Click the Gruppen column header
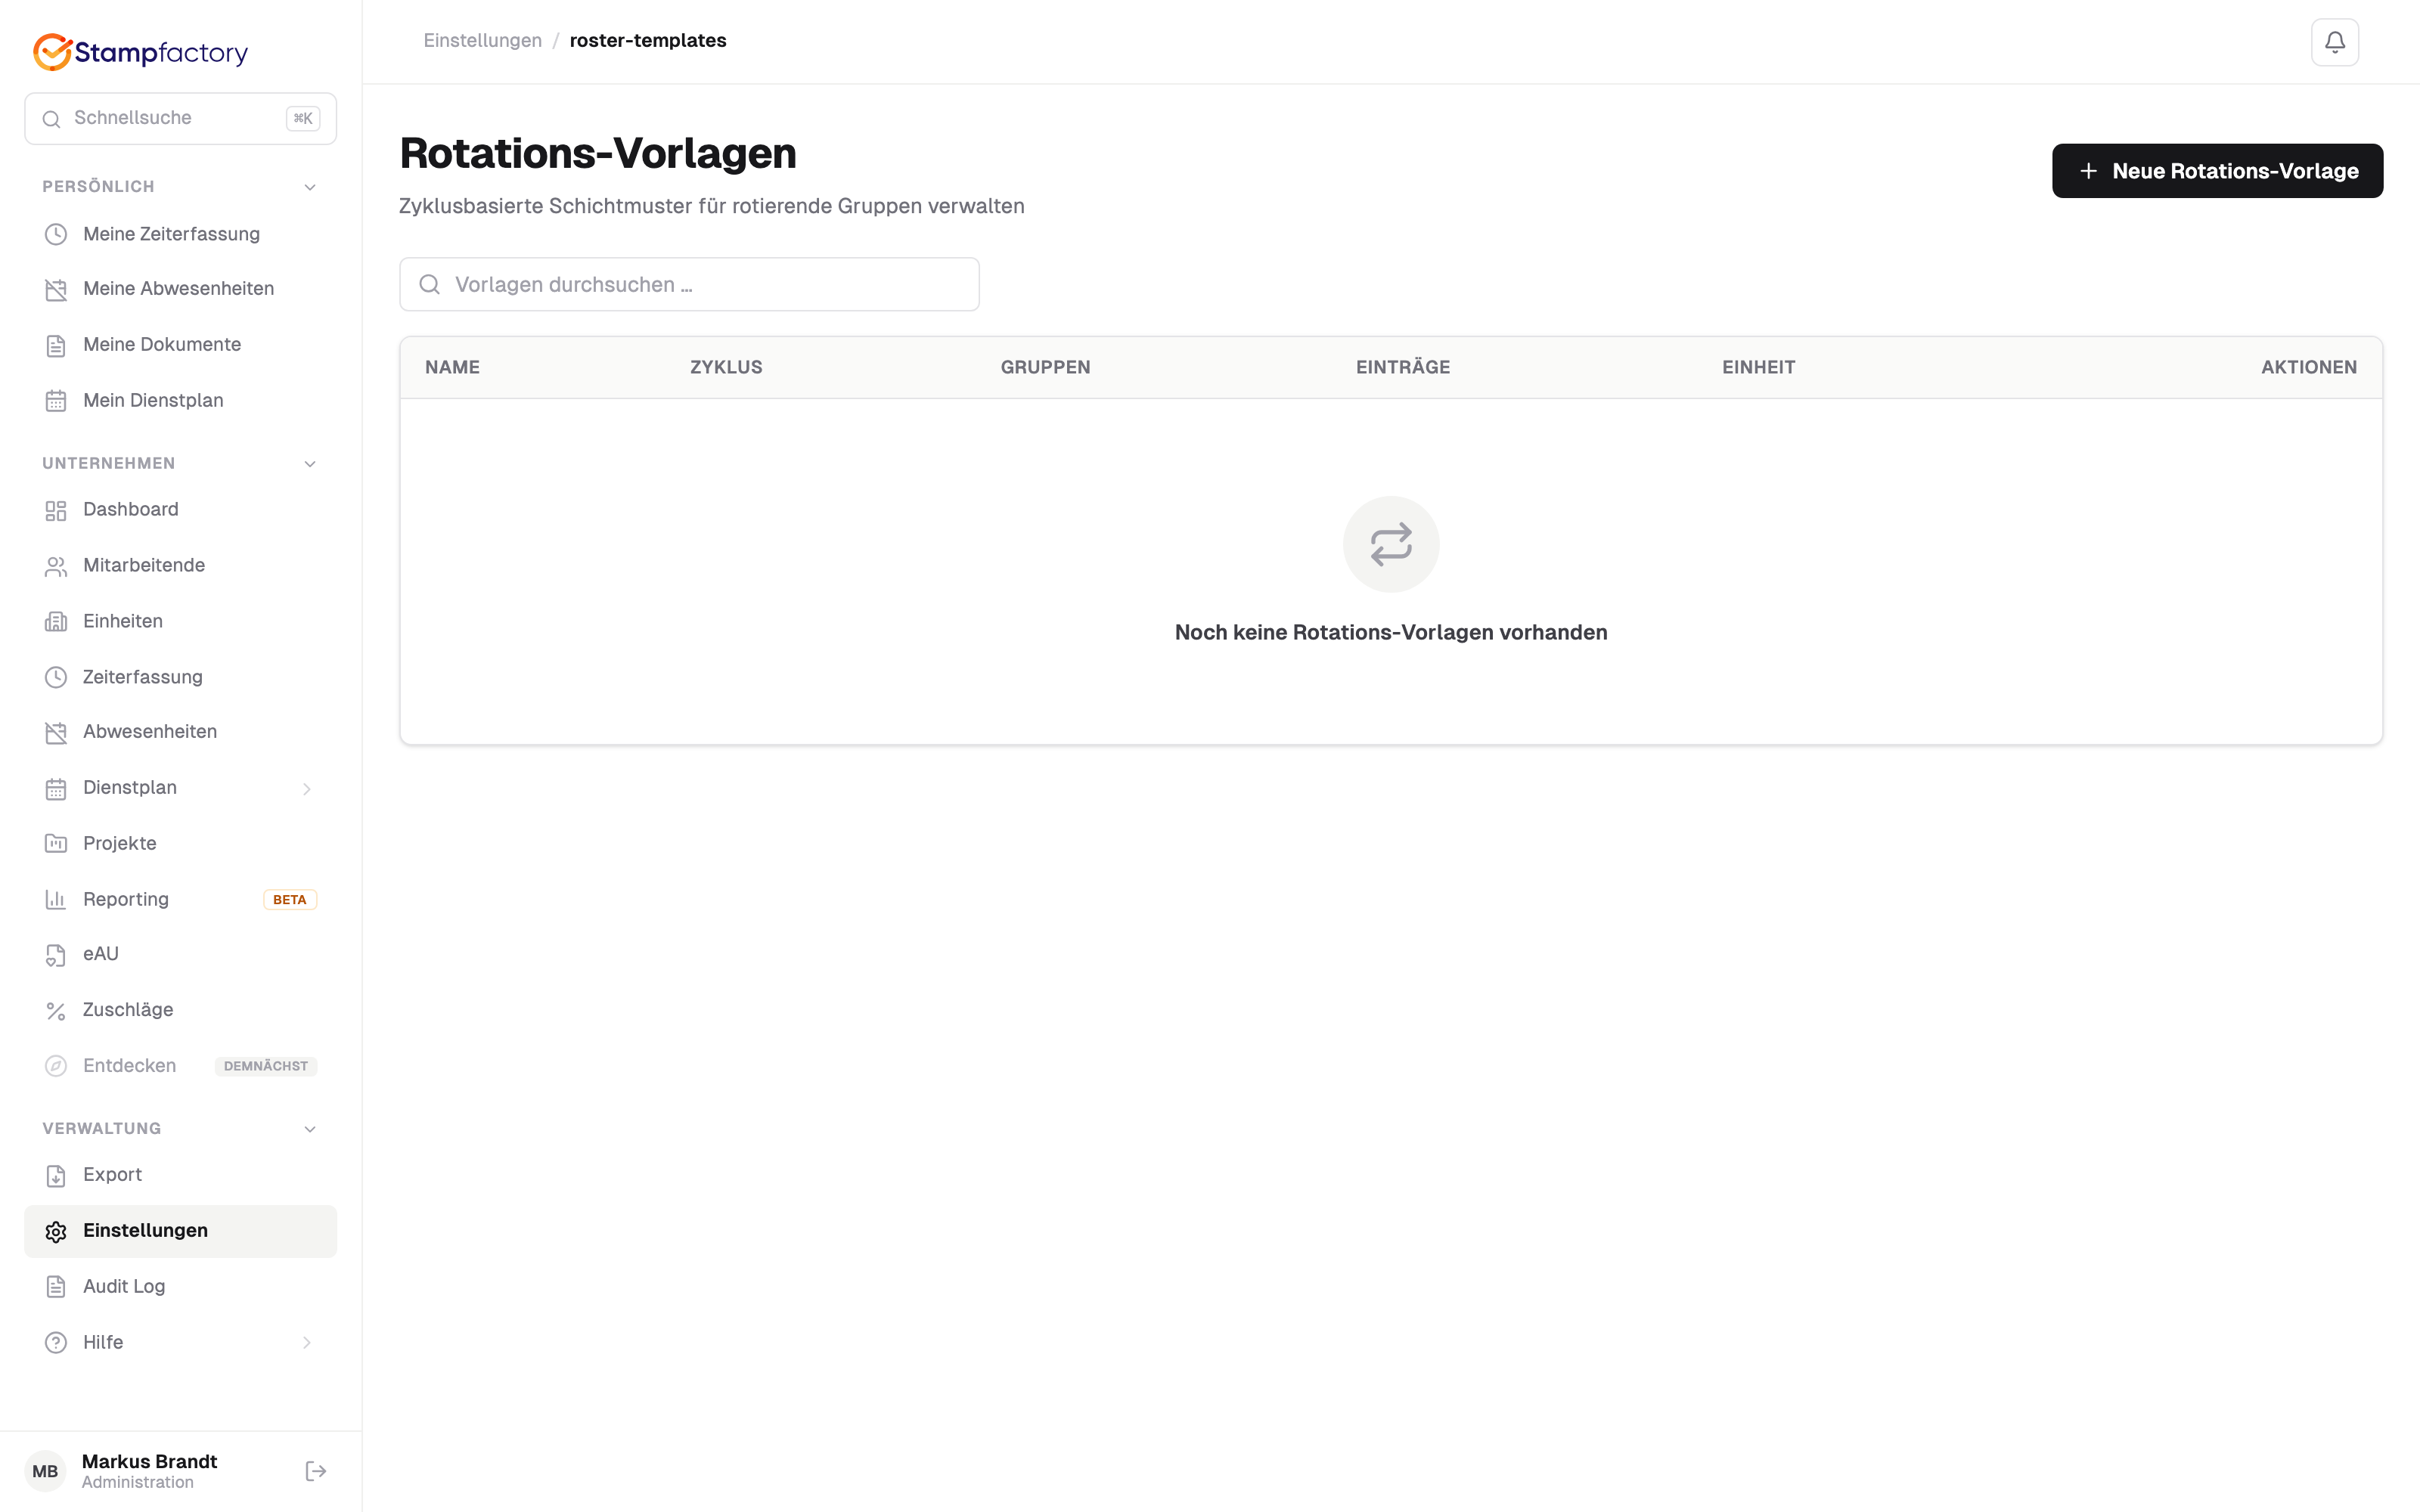Screen dimensions: 2420x1512 pyautogui.click(x=1045, y=367)
